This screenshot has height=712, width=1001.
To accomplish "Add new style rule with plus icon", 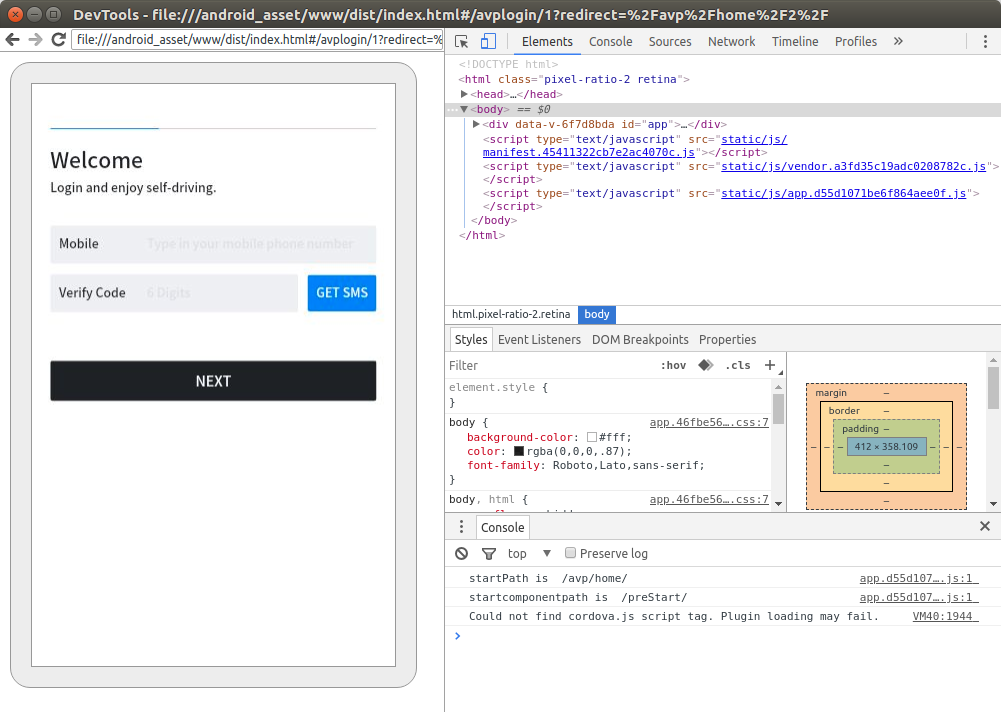I will point(770,365).
